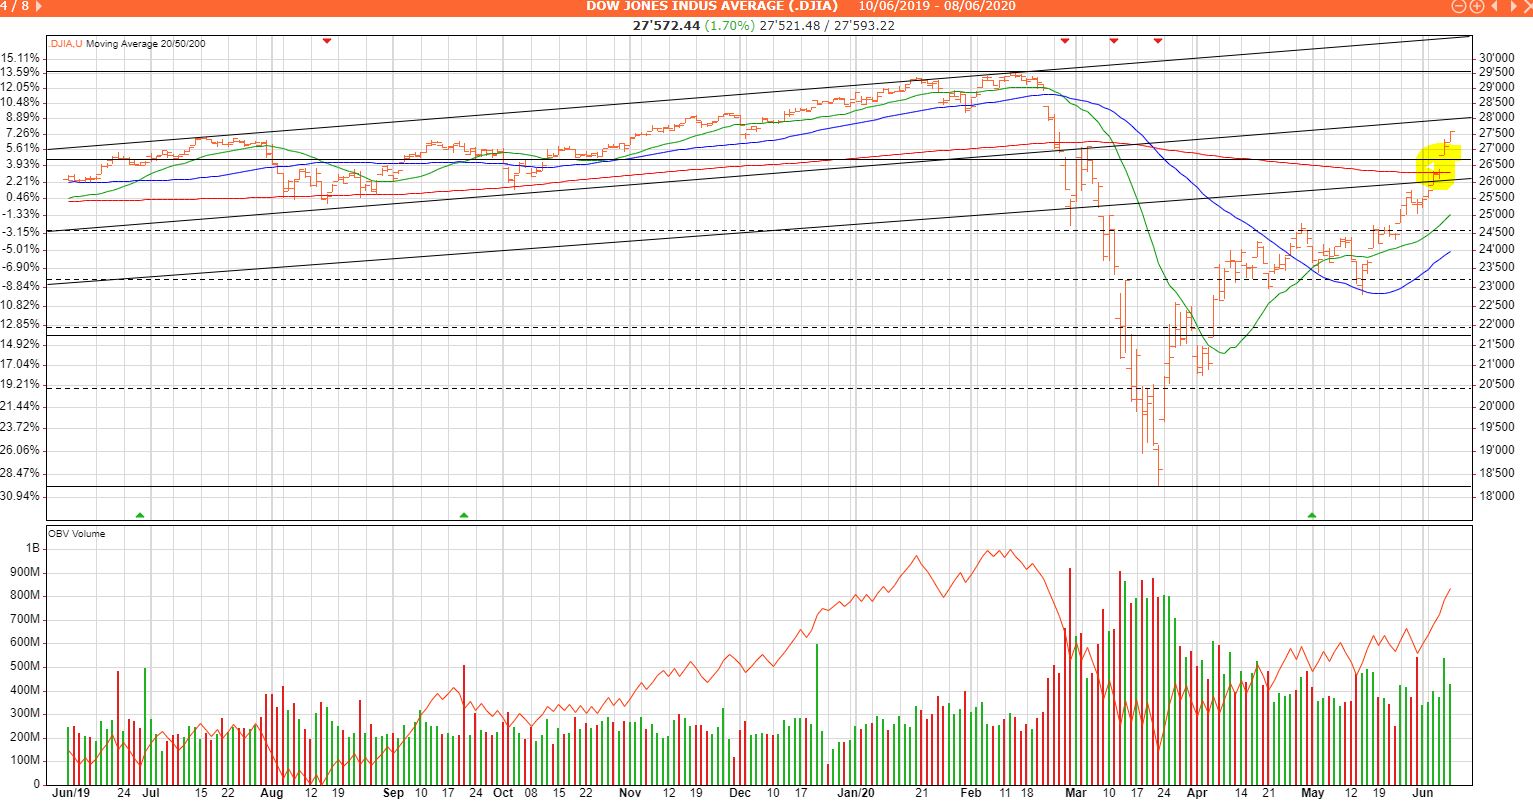1533x801 pixels.
Task: Click the 15.11% percentage axis label
Action: pyautogui.click(x=20, y=57)
